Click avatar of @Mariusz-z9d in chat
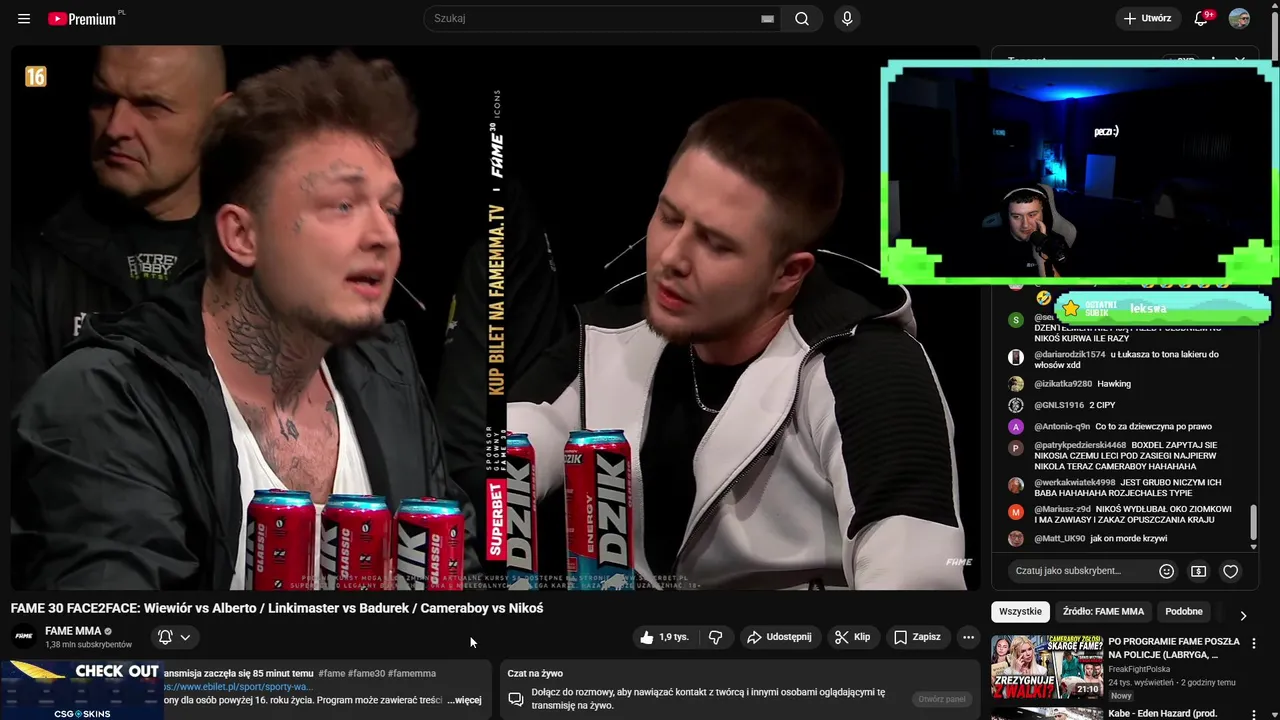This screenshot has height=720, width=1280. click(1016, 512)
